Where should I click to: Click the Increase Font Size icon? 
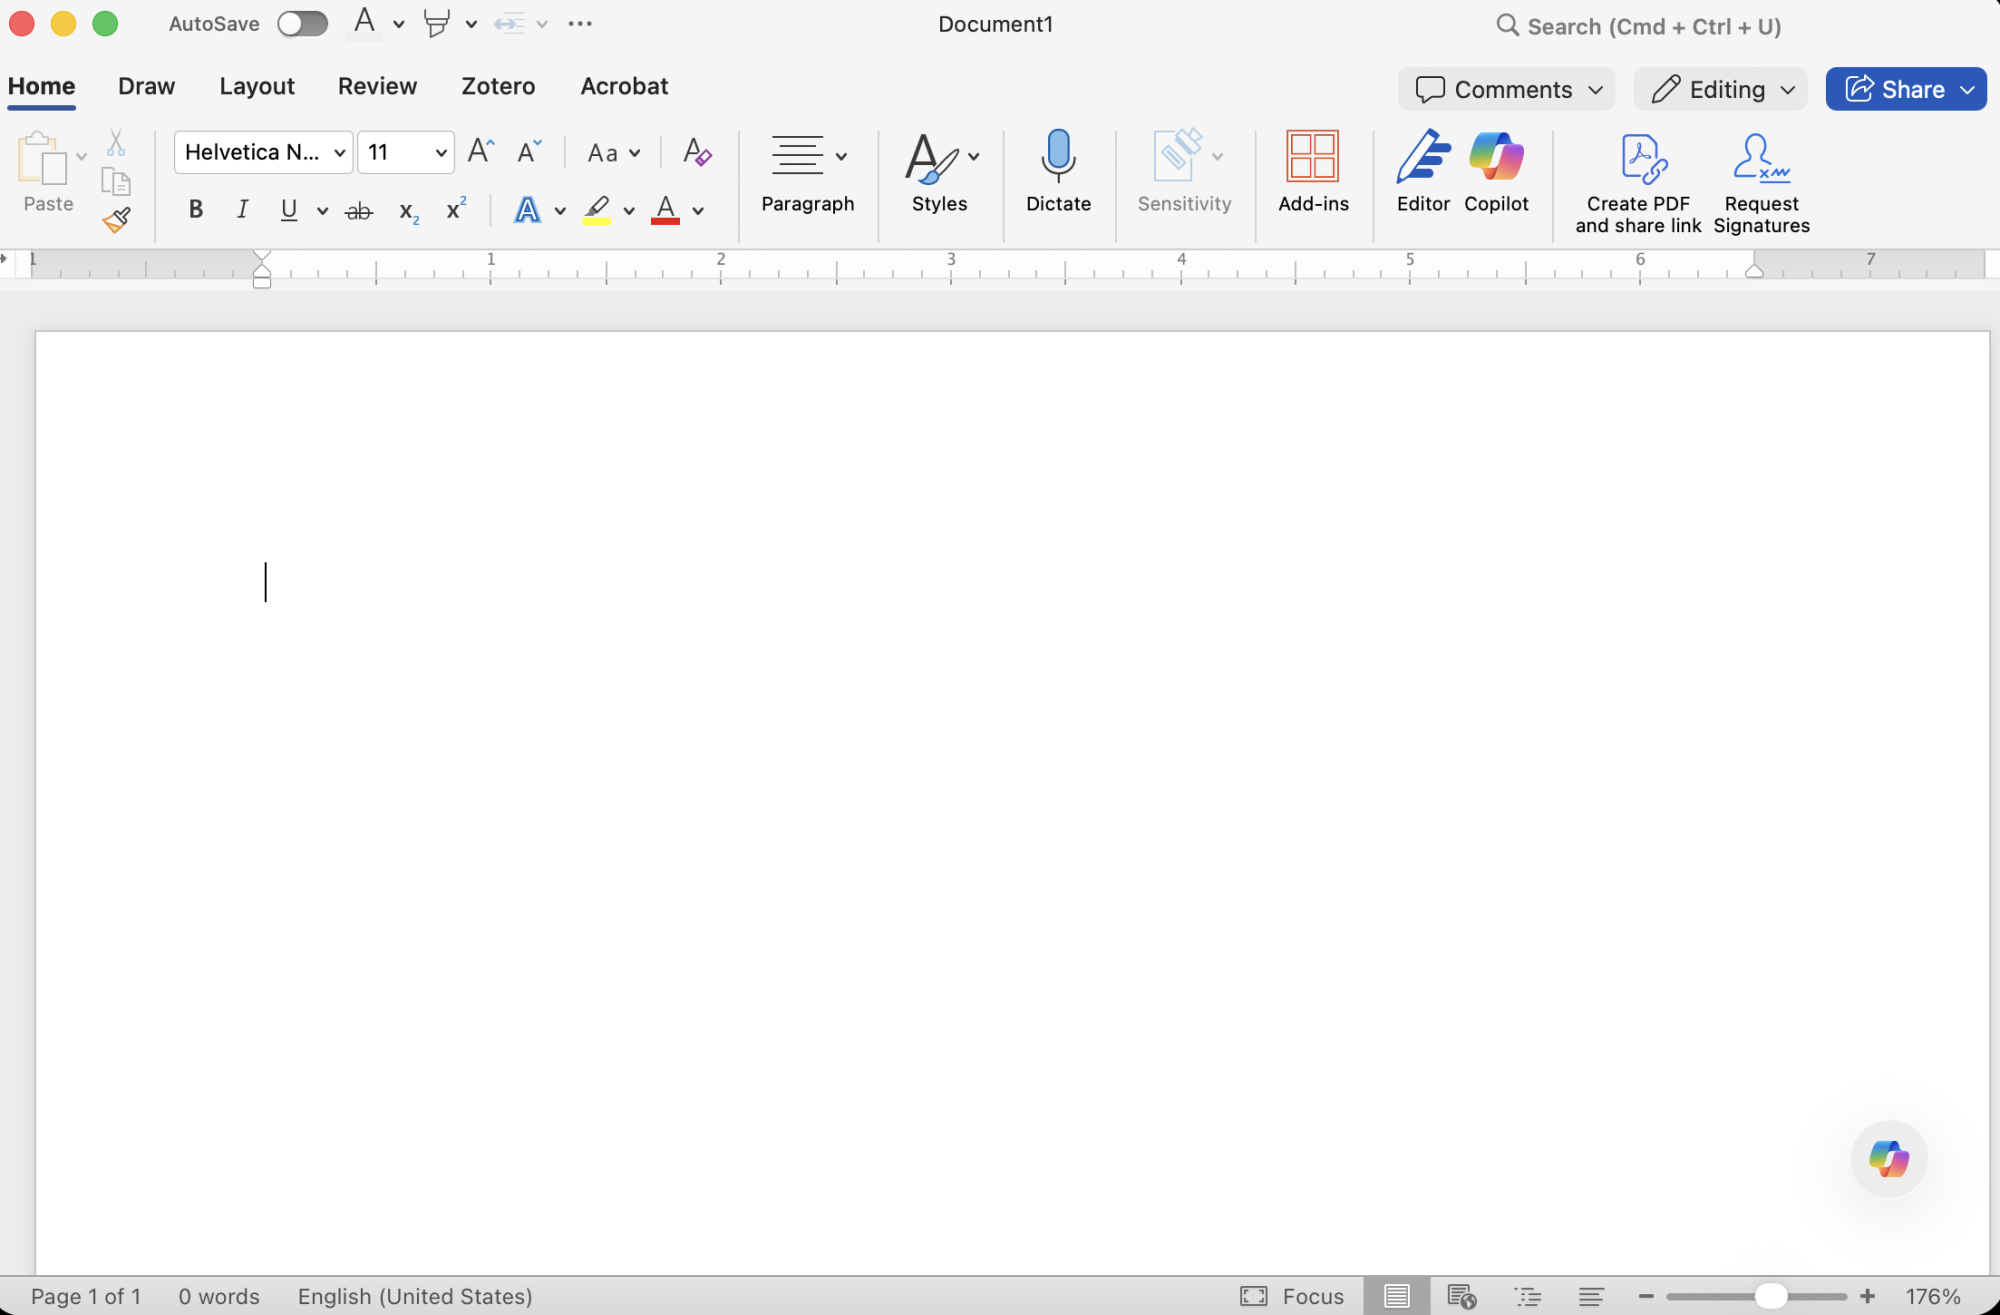(x=481, y=152)
